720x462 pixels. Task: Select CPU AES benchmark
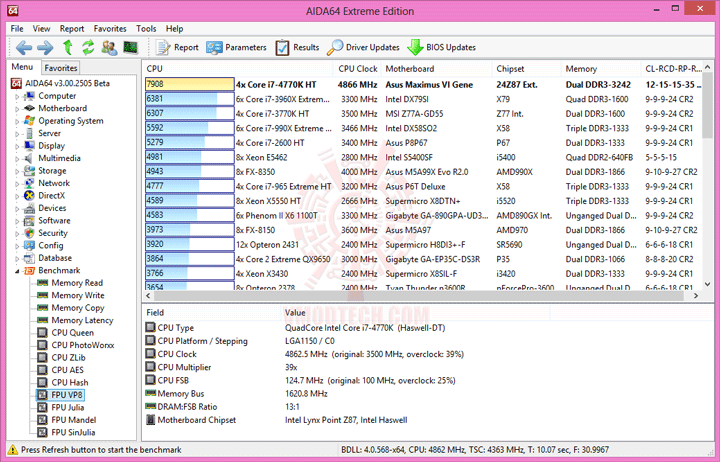click(68, 370)
